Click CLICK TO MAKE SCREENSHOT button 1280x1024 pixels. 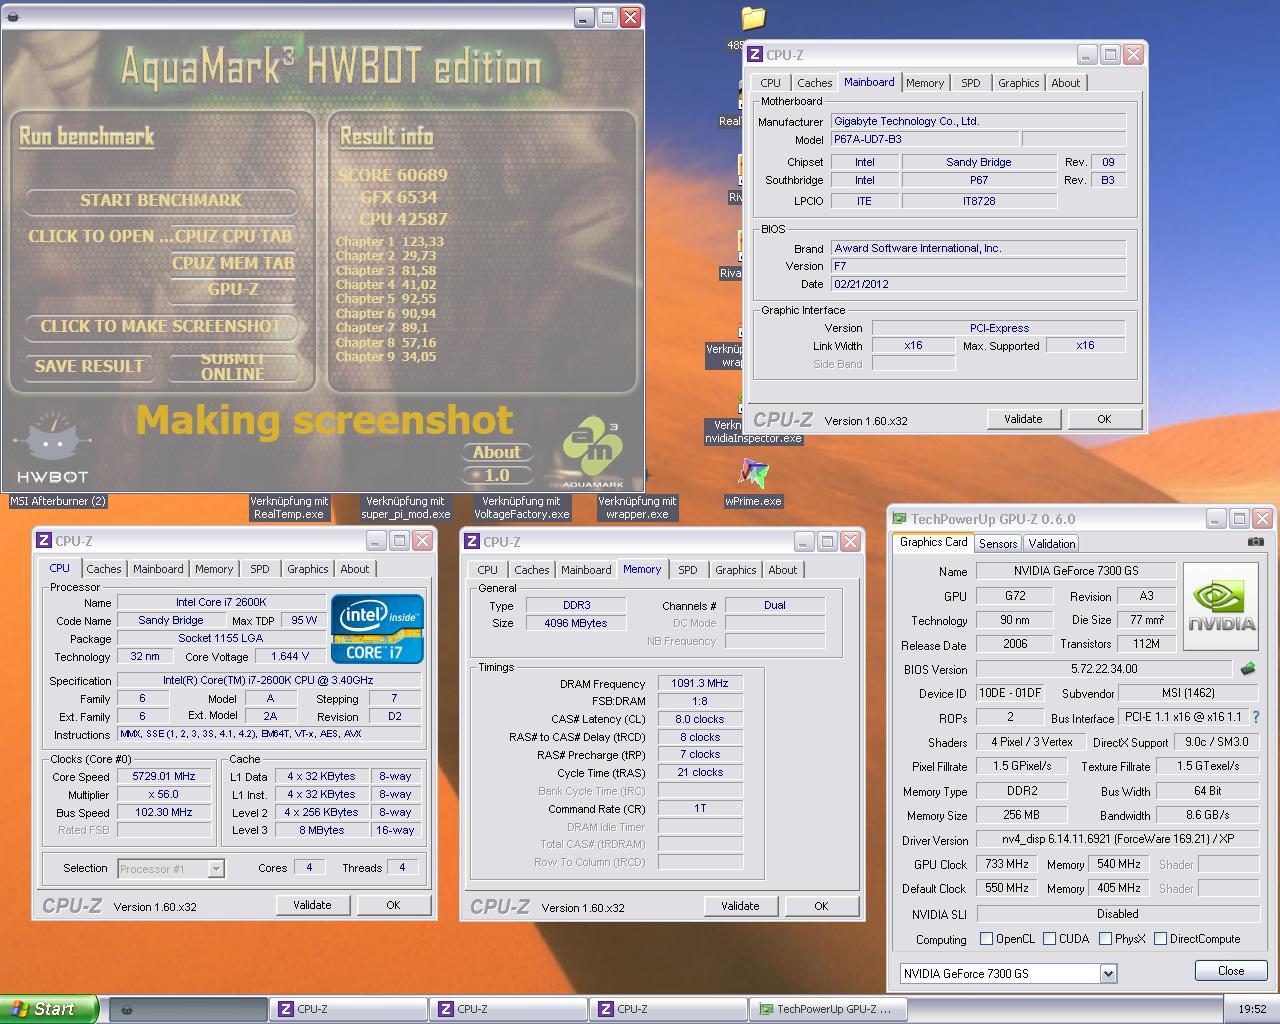pyautogui.click(x=160, y=326)
